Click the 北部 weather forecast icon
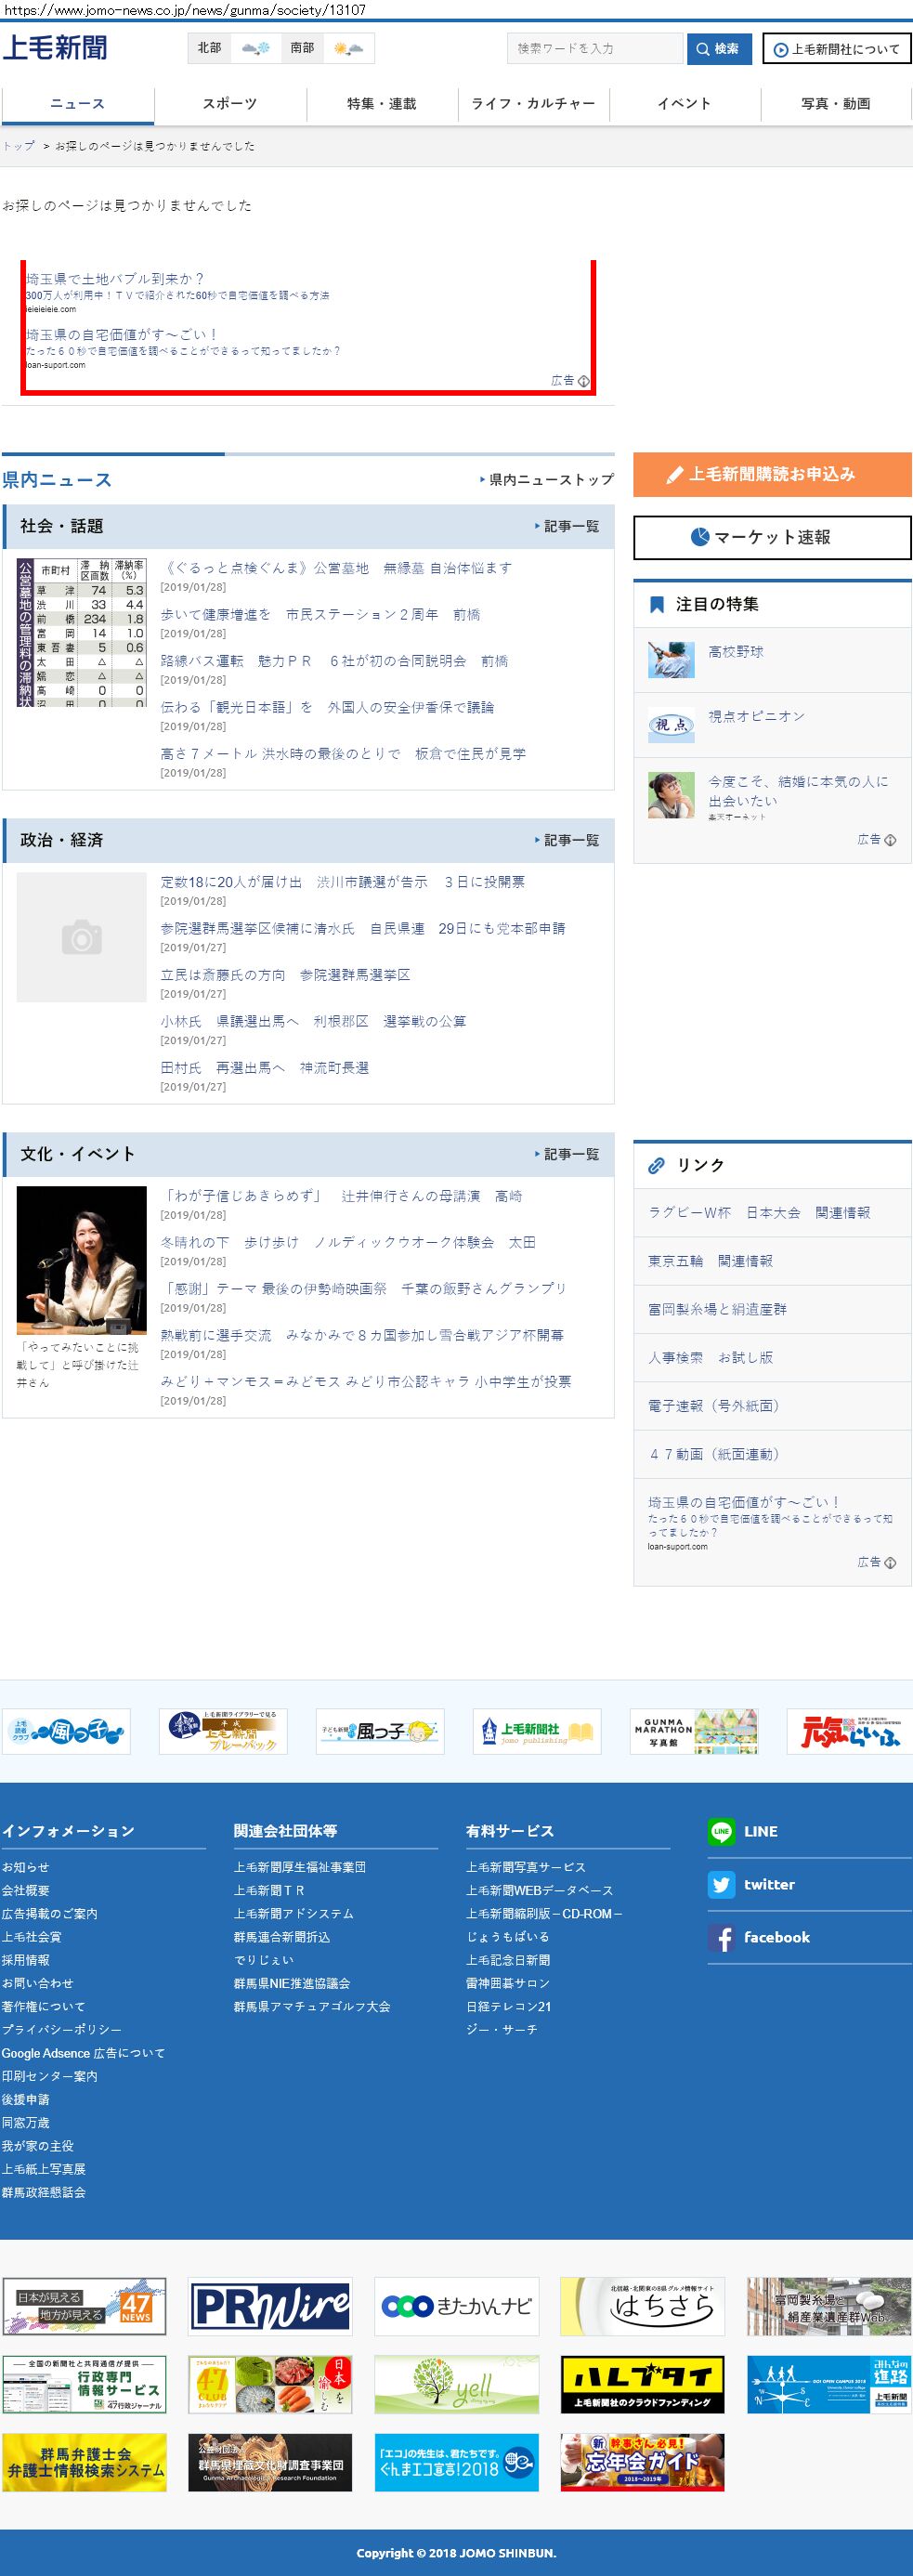913x2576 pixels. click(256, 48)
